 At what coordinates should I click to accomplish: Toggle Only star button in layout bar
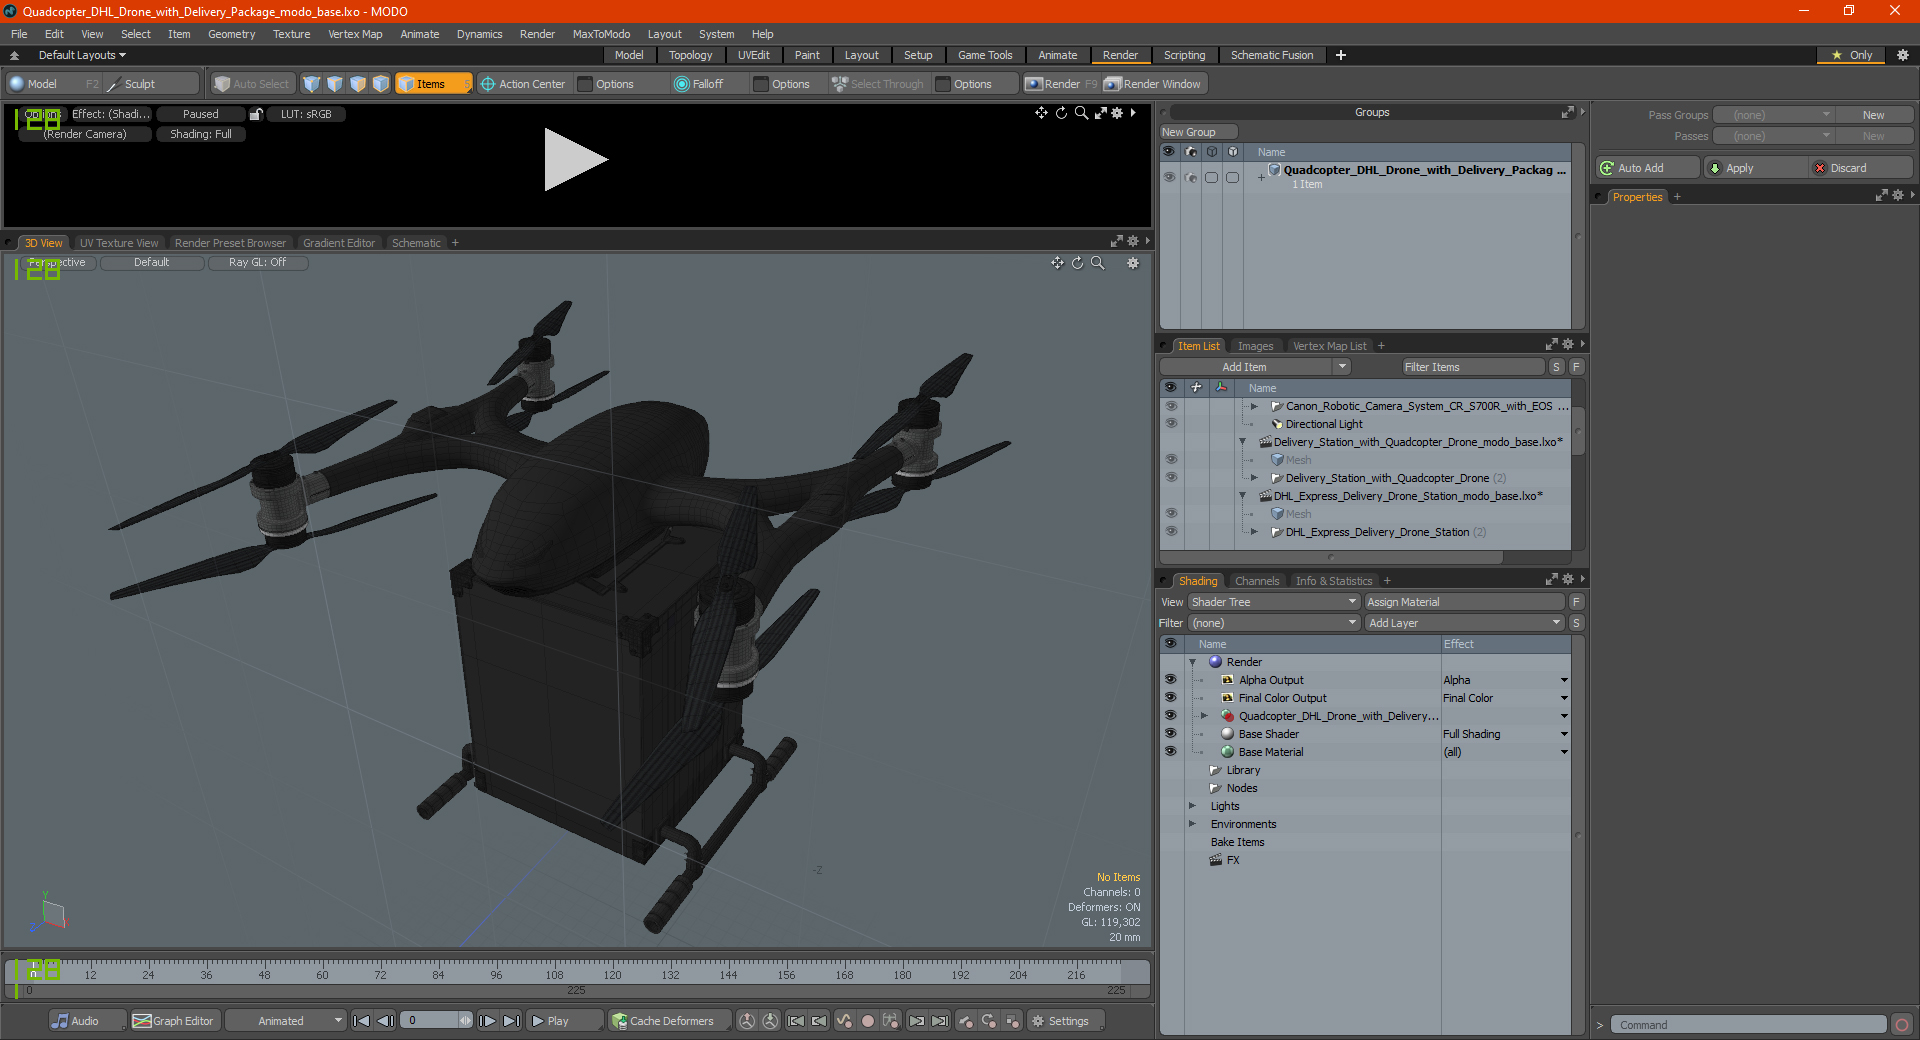[x=1852, y=55]
